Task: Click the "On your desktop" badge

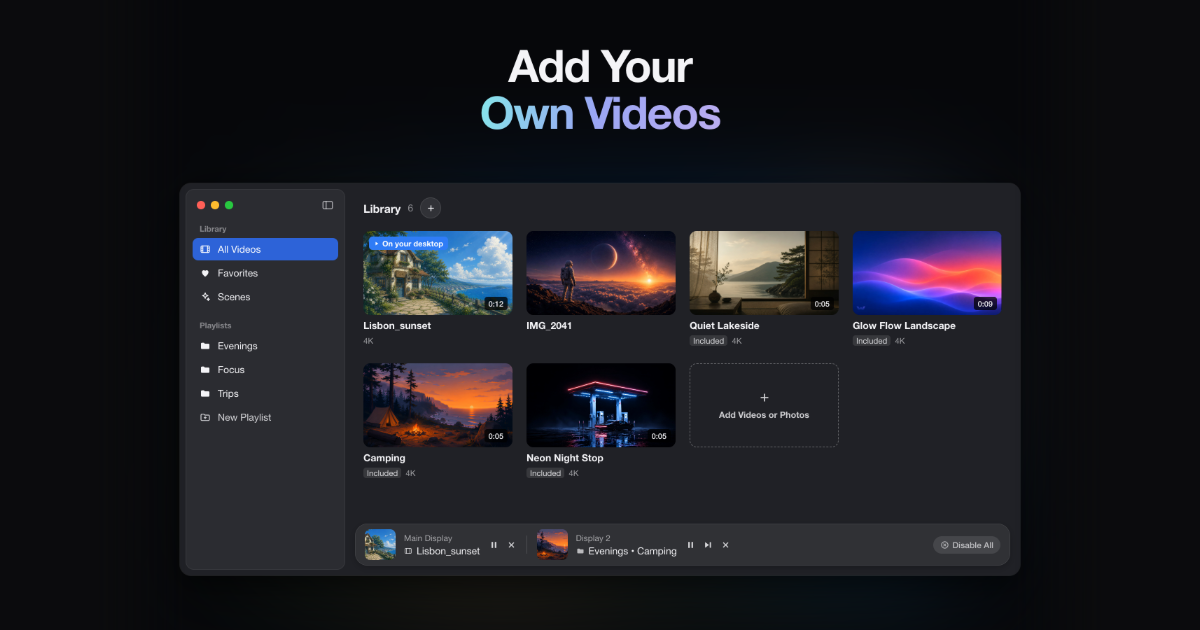Action: [407, 243]
